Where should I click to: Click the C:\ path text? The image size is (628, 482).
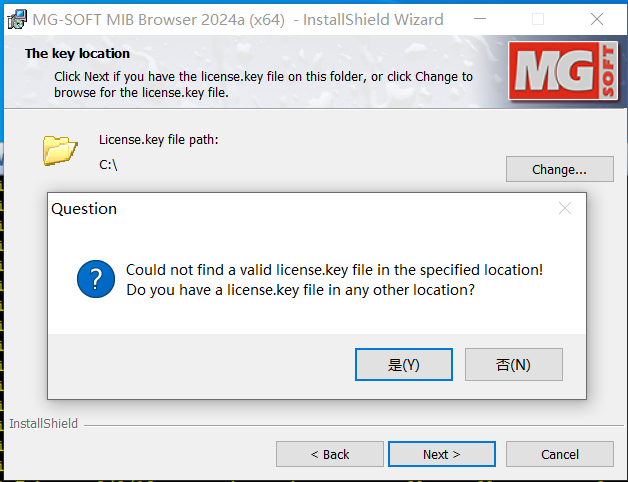[x=108, y=165]
